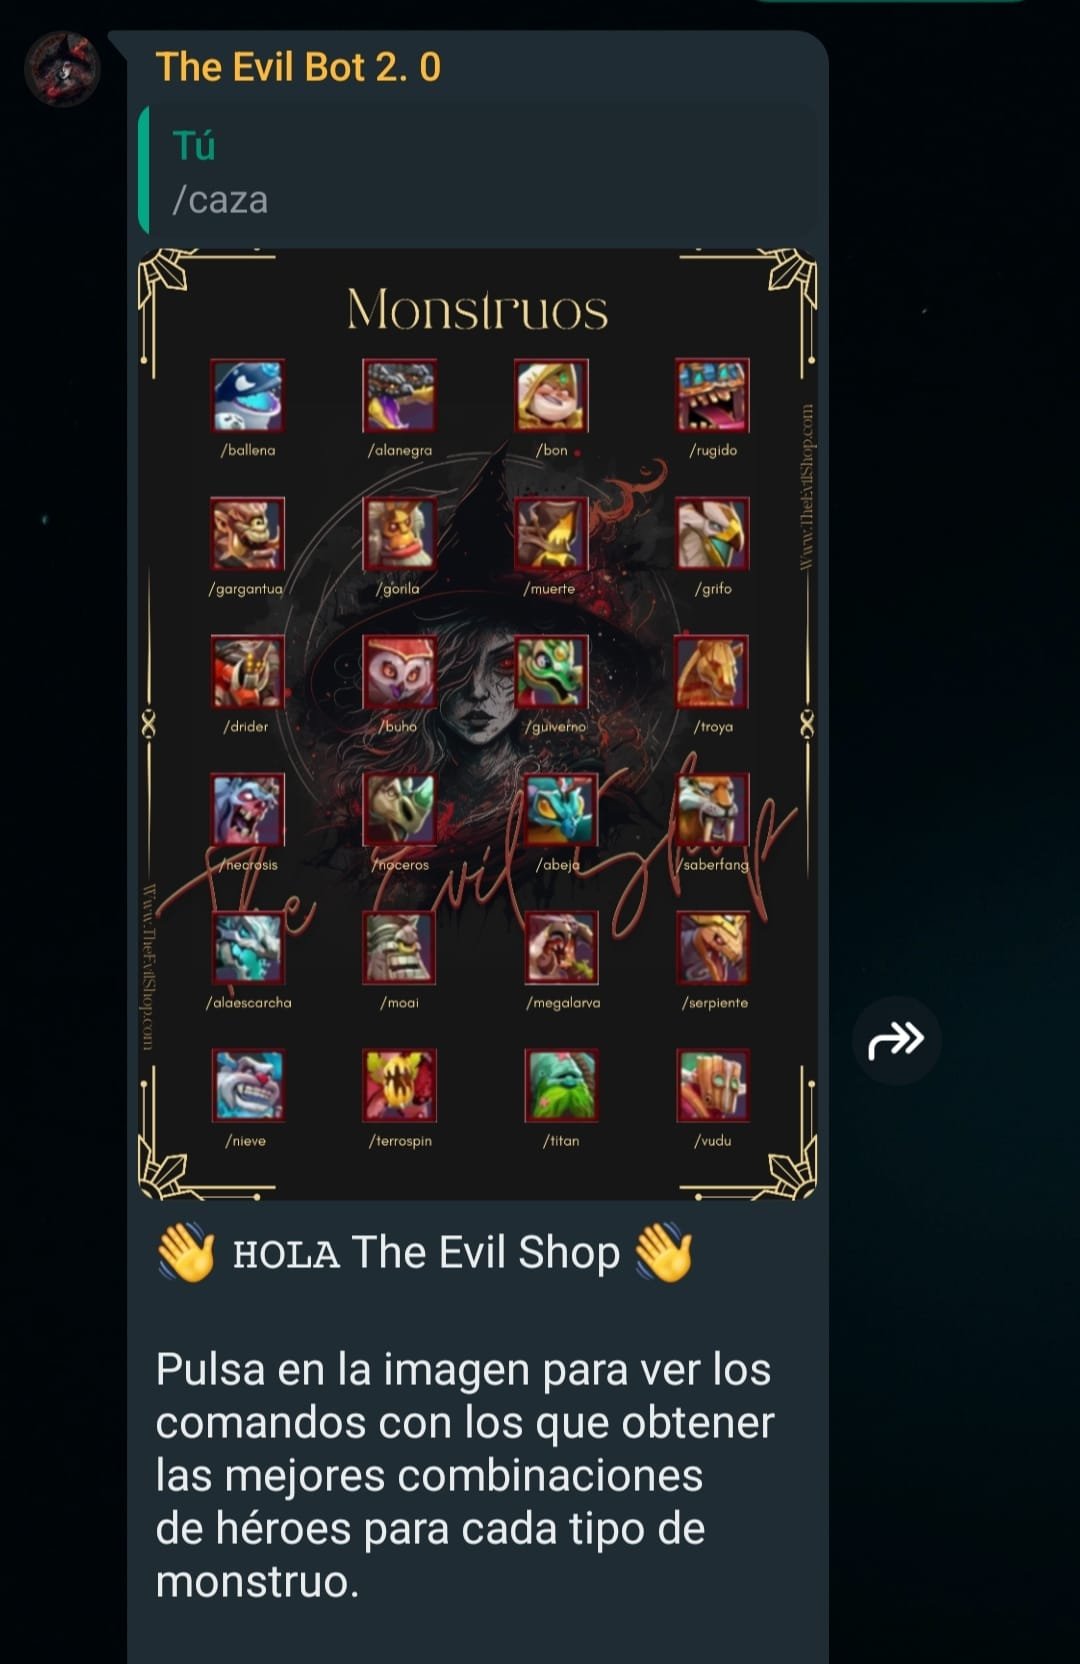
Task: Tap the /moai stone monster icon
Action: point(399,947)
